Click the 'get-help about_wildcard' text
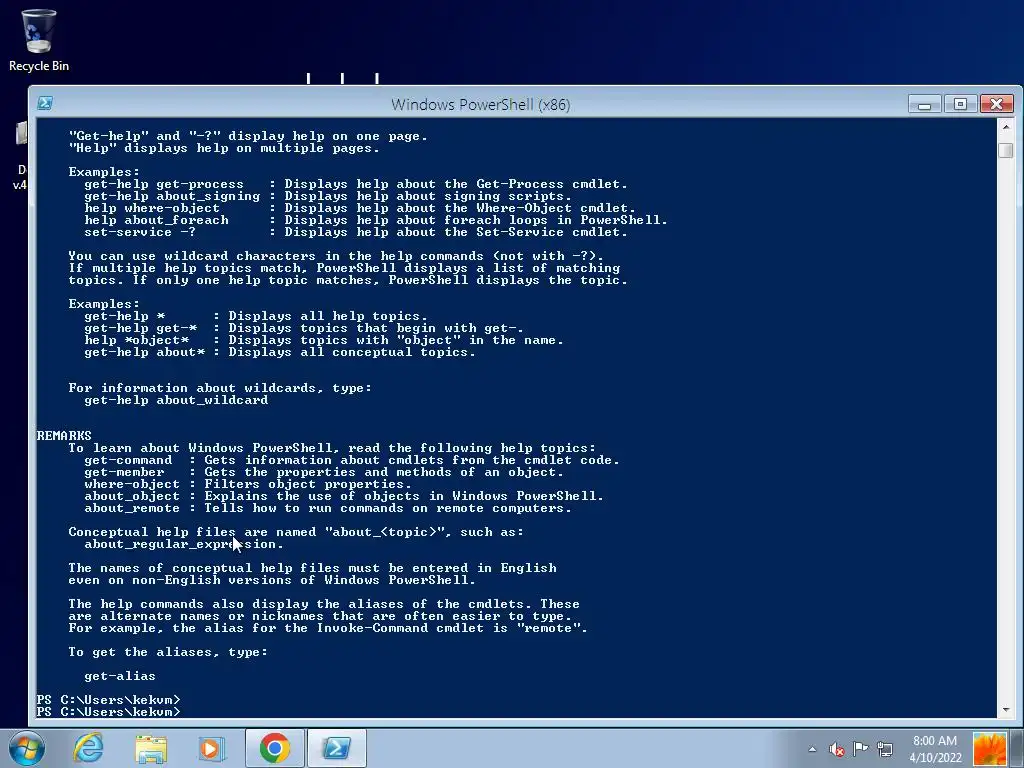The height and width of the screenshot is (768, 1024). coord(176,400)
